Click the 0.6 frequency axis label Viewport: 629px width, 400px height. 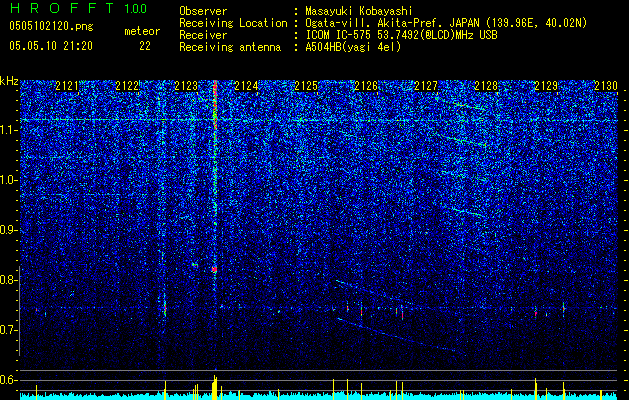point(8,380)
